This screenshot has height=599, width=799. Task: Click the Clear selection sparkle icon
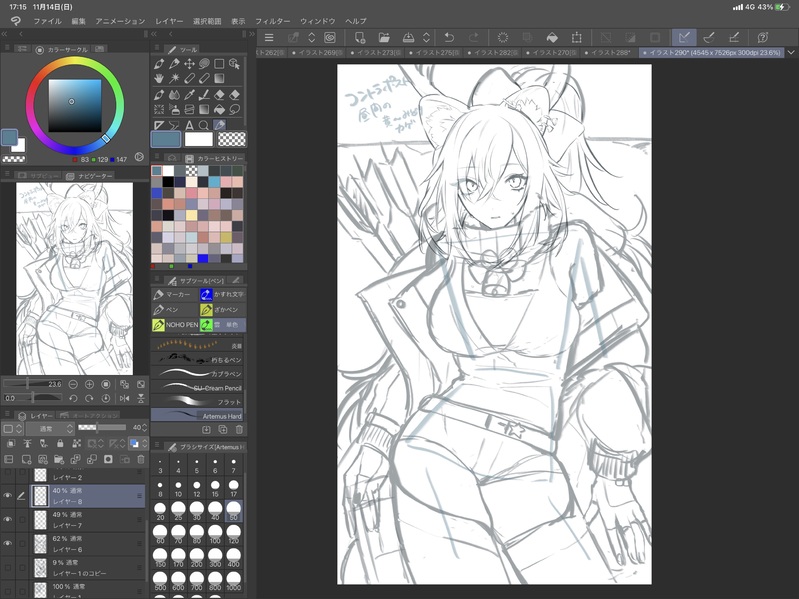[x=503, y=37]
